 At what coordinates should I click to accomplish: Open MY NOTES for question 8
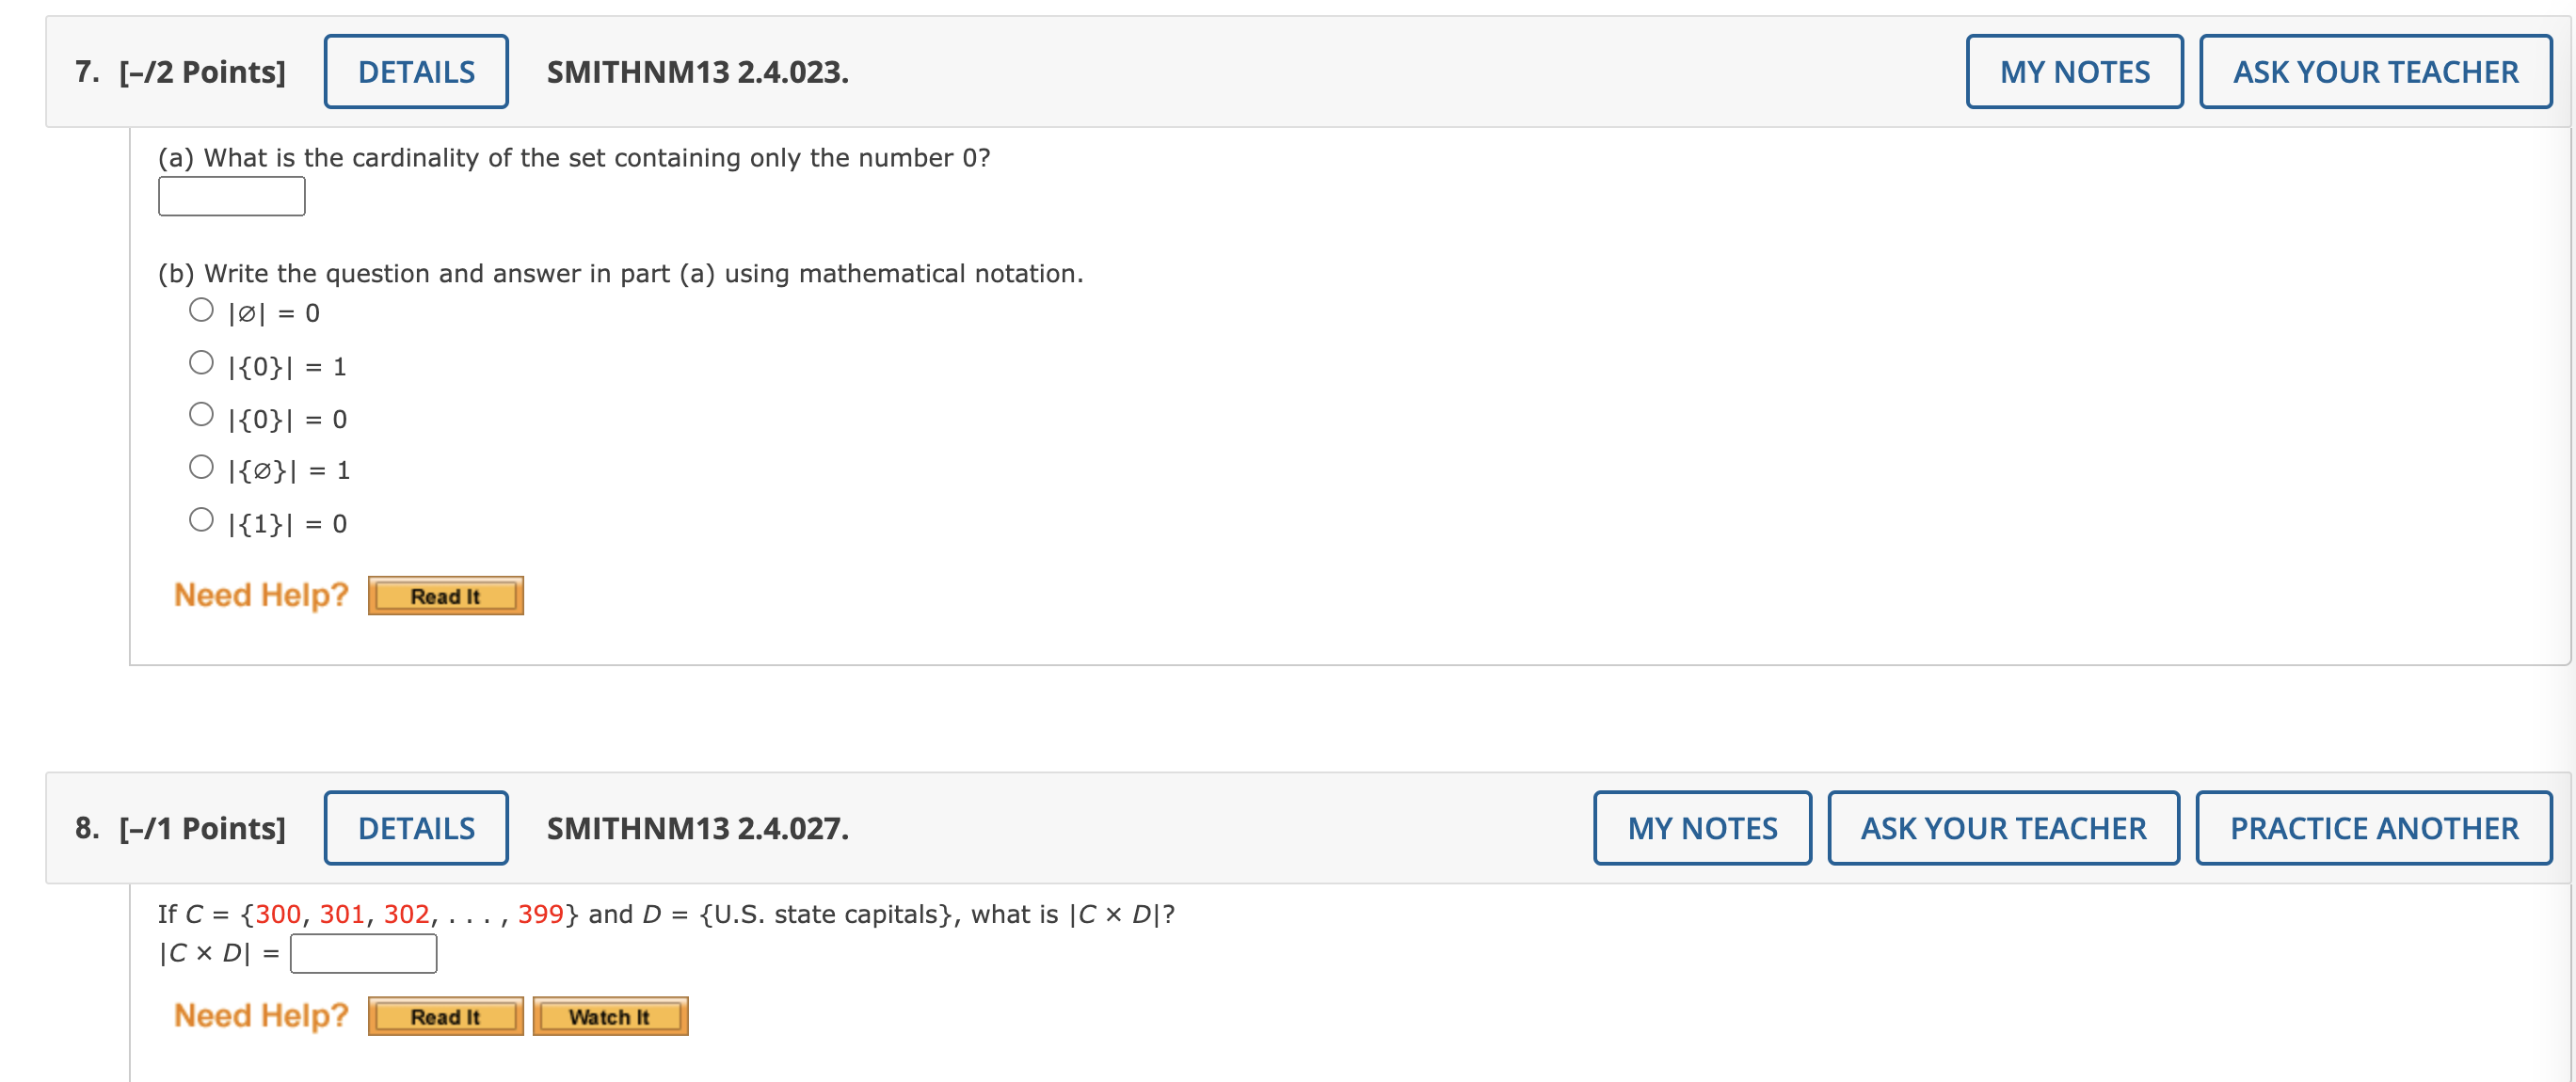(1701, 827)
